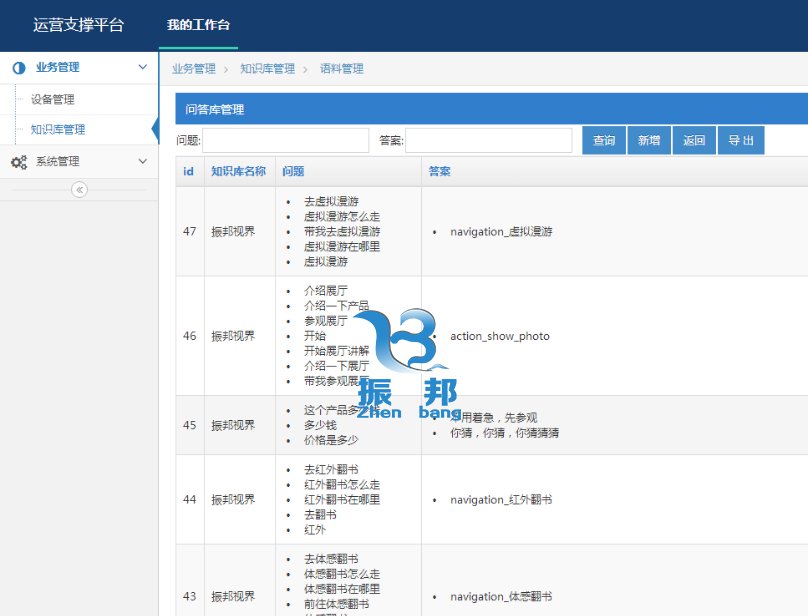
Task: Switch to 我的工作台 tab
Action: [x=198, y=25]
